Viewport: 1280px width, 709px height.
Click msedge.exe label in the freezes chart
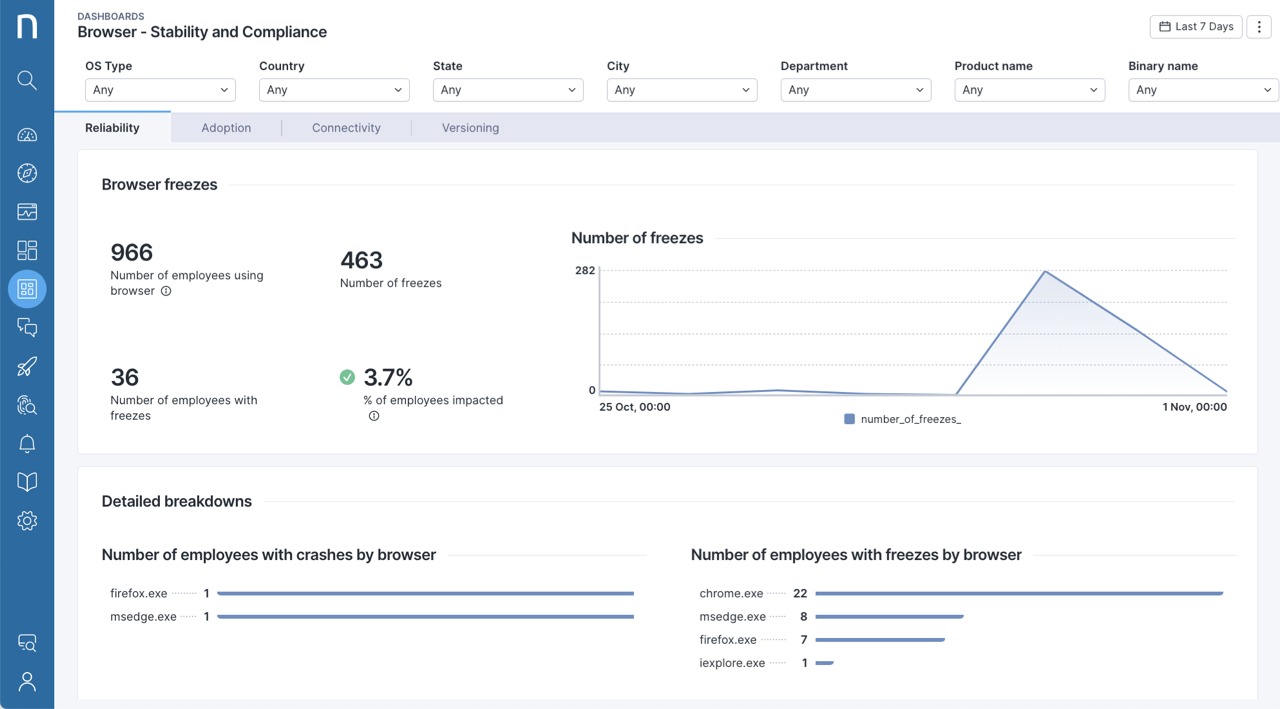(x=733, y=617)
